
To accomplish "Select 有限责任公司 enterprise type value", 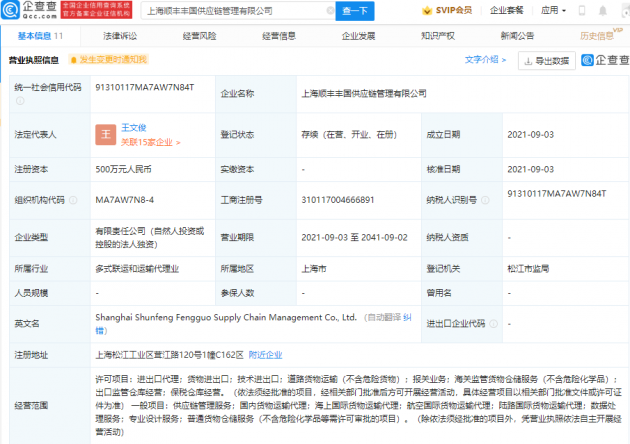I will click(x=149, y=237).
